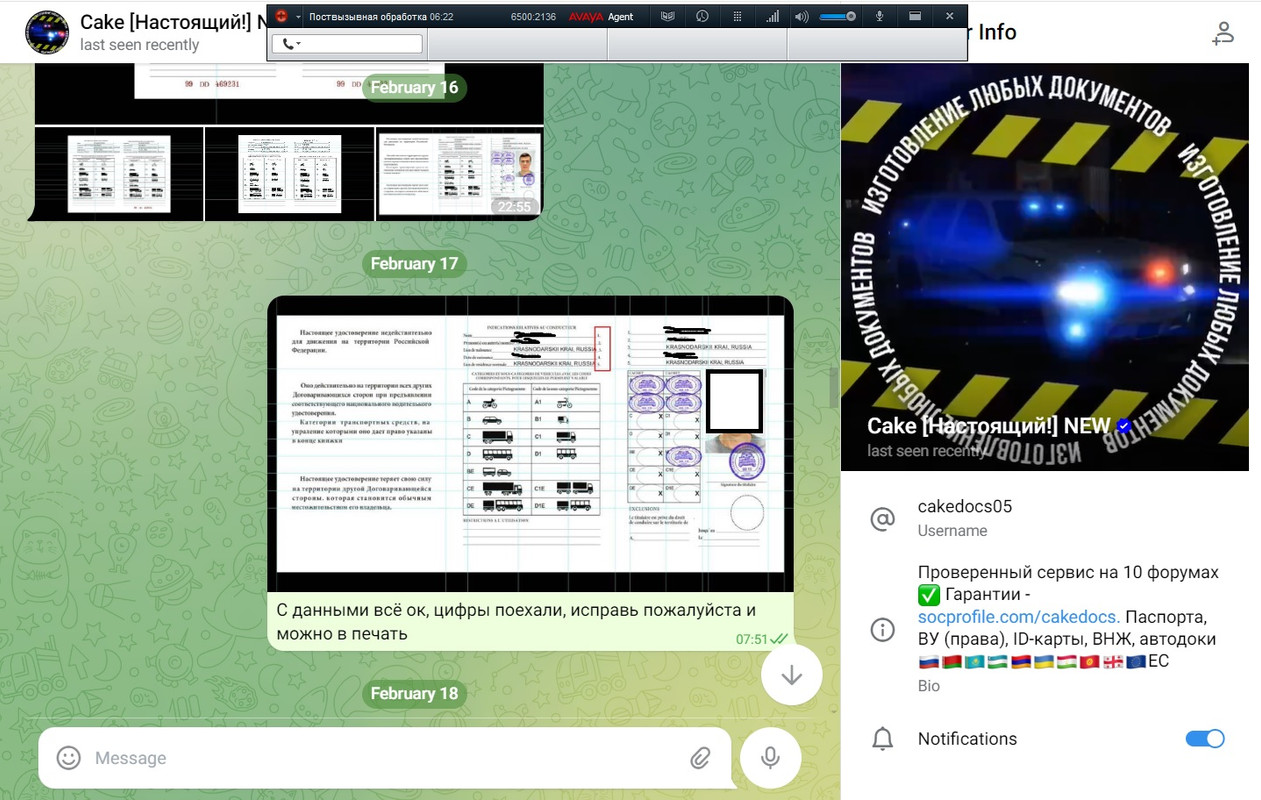1261x800 pixels.
Task: Open the phone handset dropdown in the Avaya number field
Action: coord(291,44)
